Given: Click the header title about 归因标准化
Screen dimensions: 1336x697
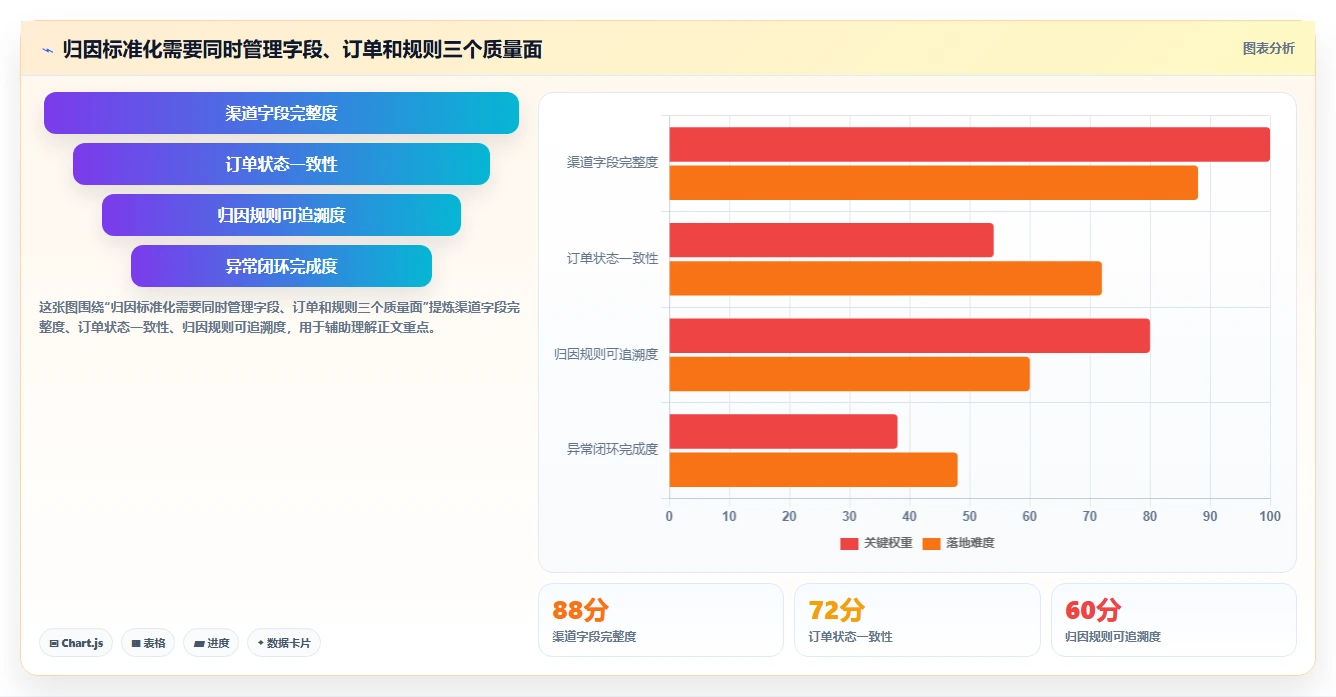Looking at the screenshot, I should (302, 49).
